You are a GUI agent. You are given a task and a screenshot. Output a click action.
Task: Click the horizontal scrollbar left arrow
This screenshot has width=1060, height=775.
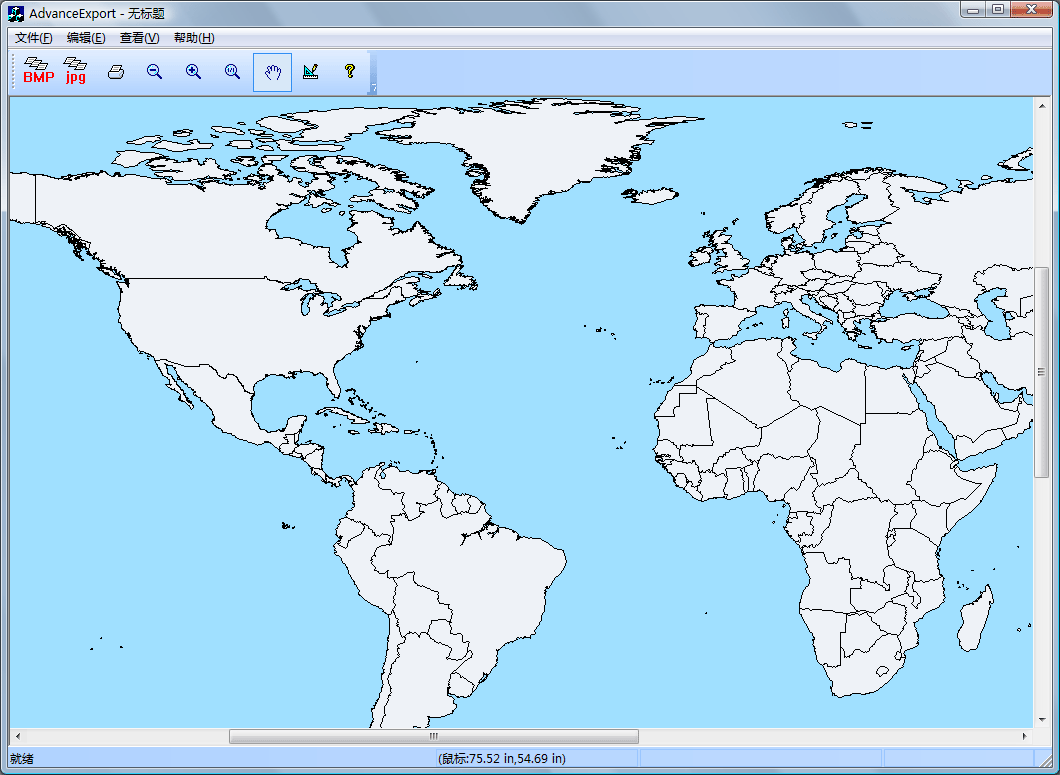point(17,737)
